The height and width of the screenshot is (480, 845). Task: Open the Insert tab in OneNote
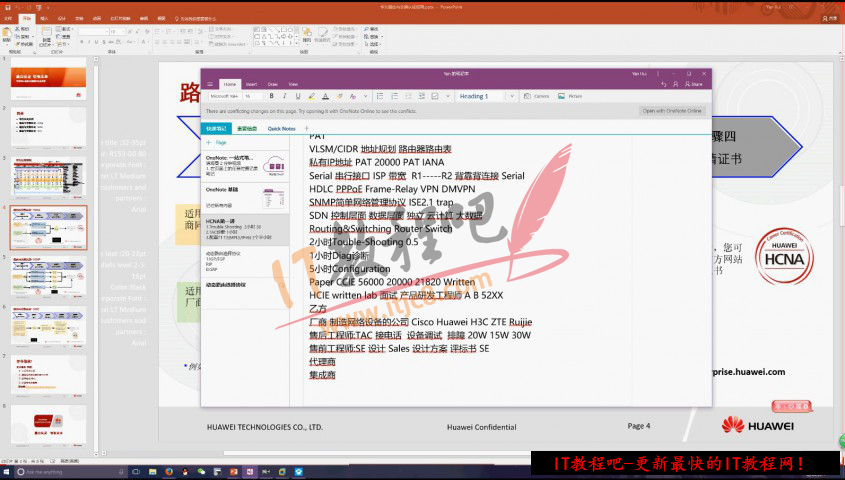pos(251,84)
